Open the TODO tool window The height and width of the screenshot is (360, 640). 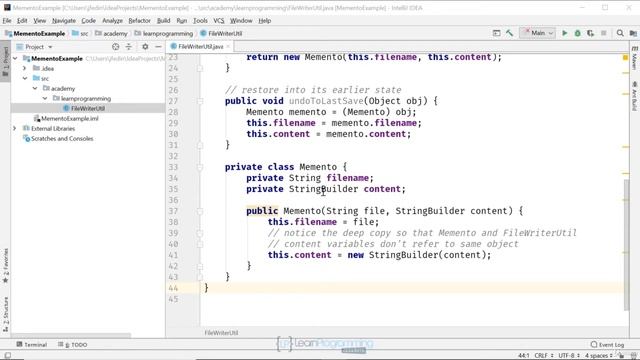coord(73,344)
